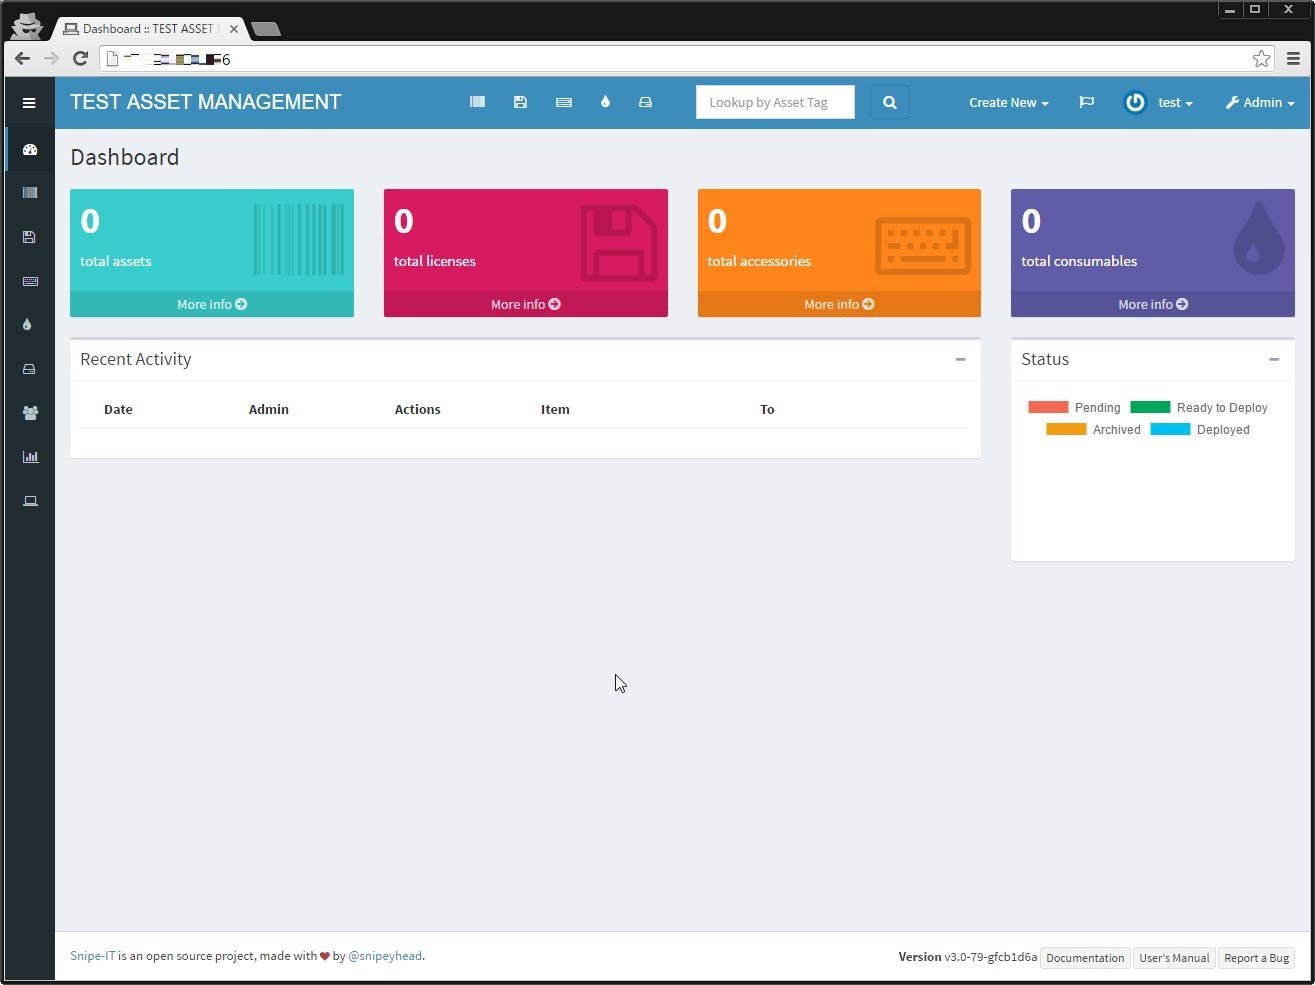
Task: Toggle Ready to Deploy legend item
Action: (x=1199, y=408)
